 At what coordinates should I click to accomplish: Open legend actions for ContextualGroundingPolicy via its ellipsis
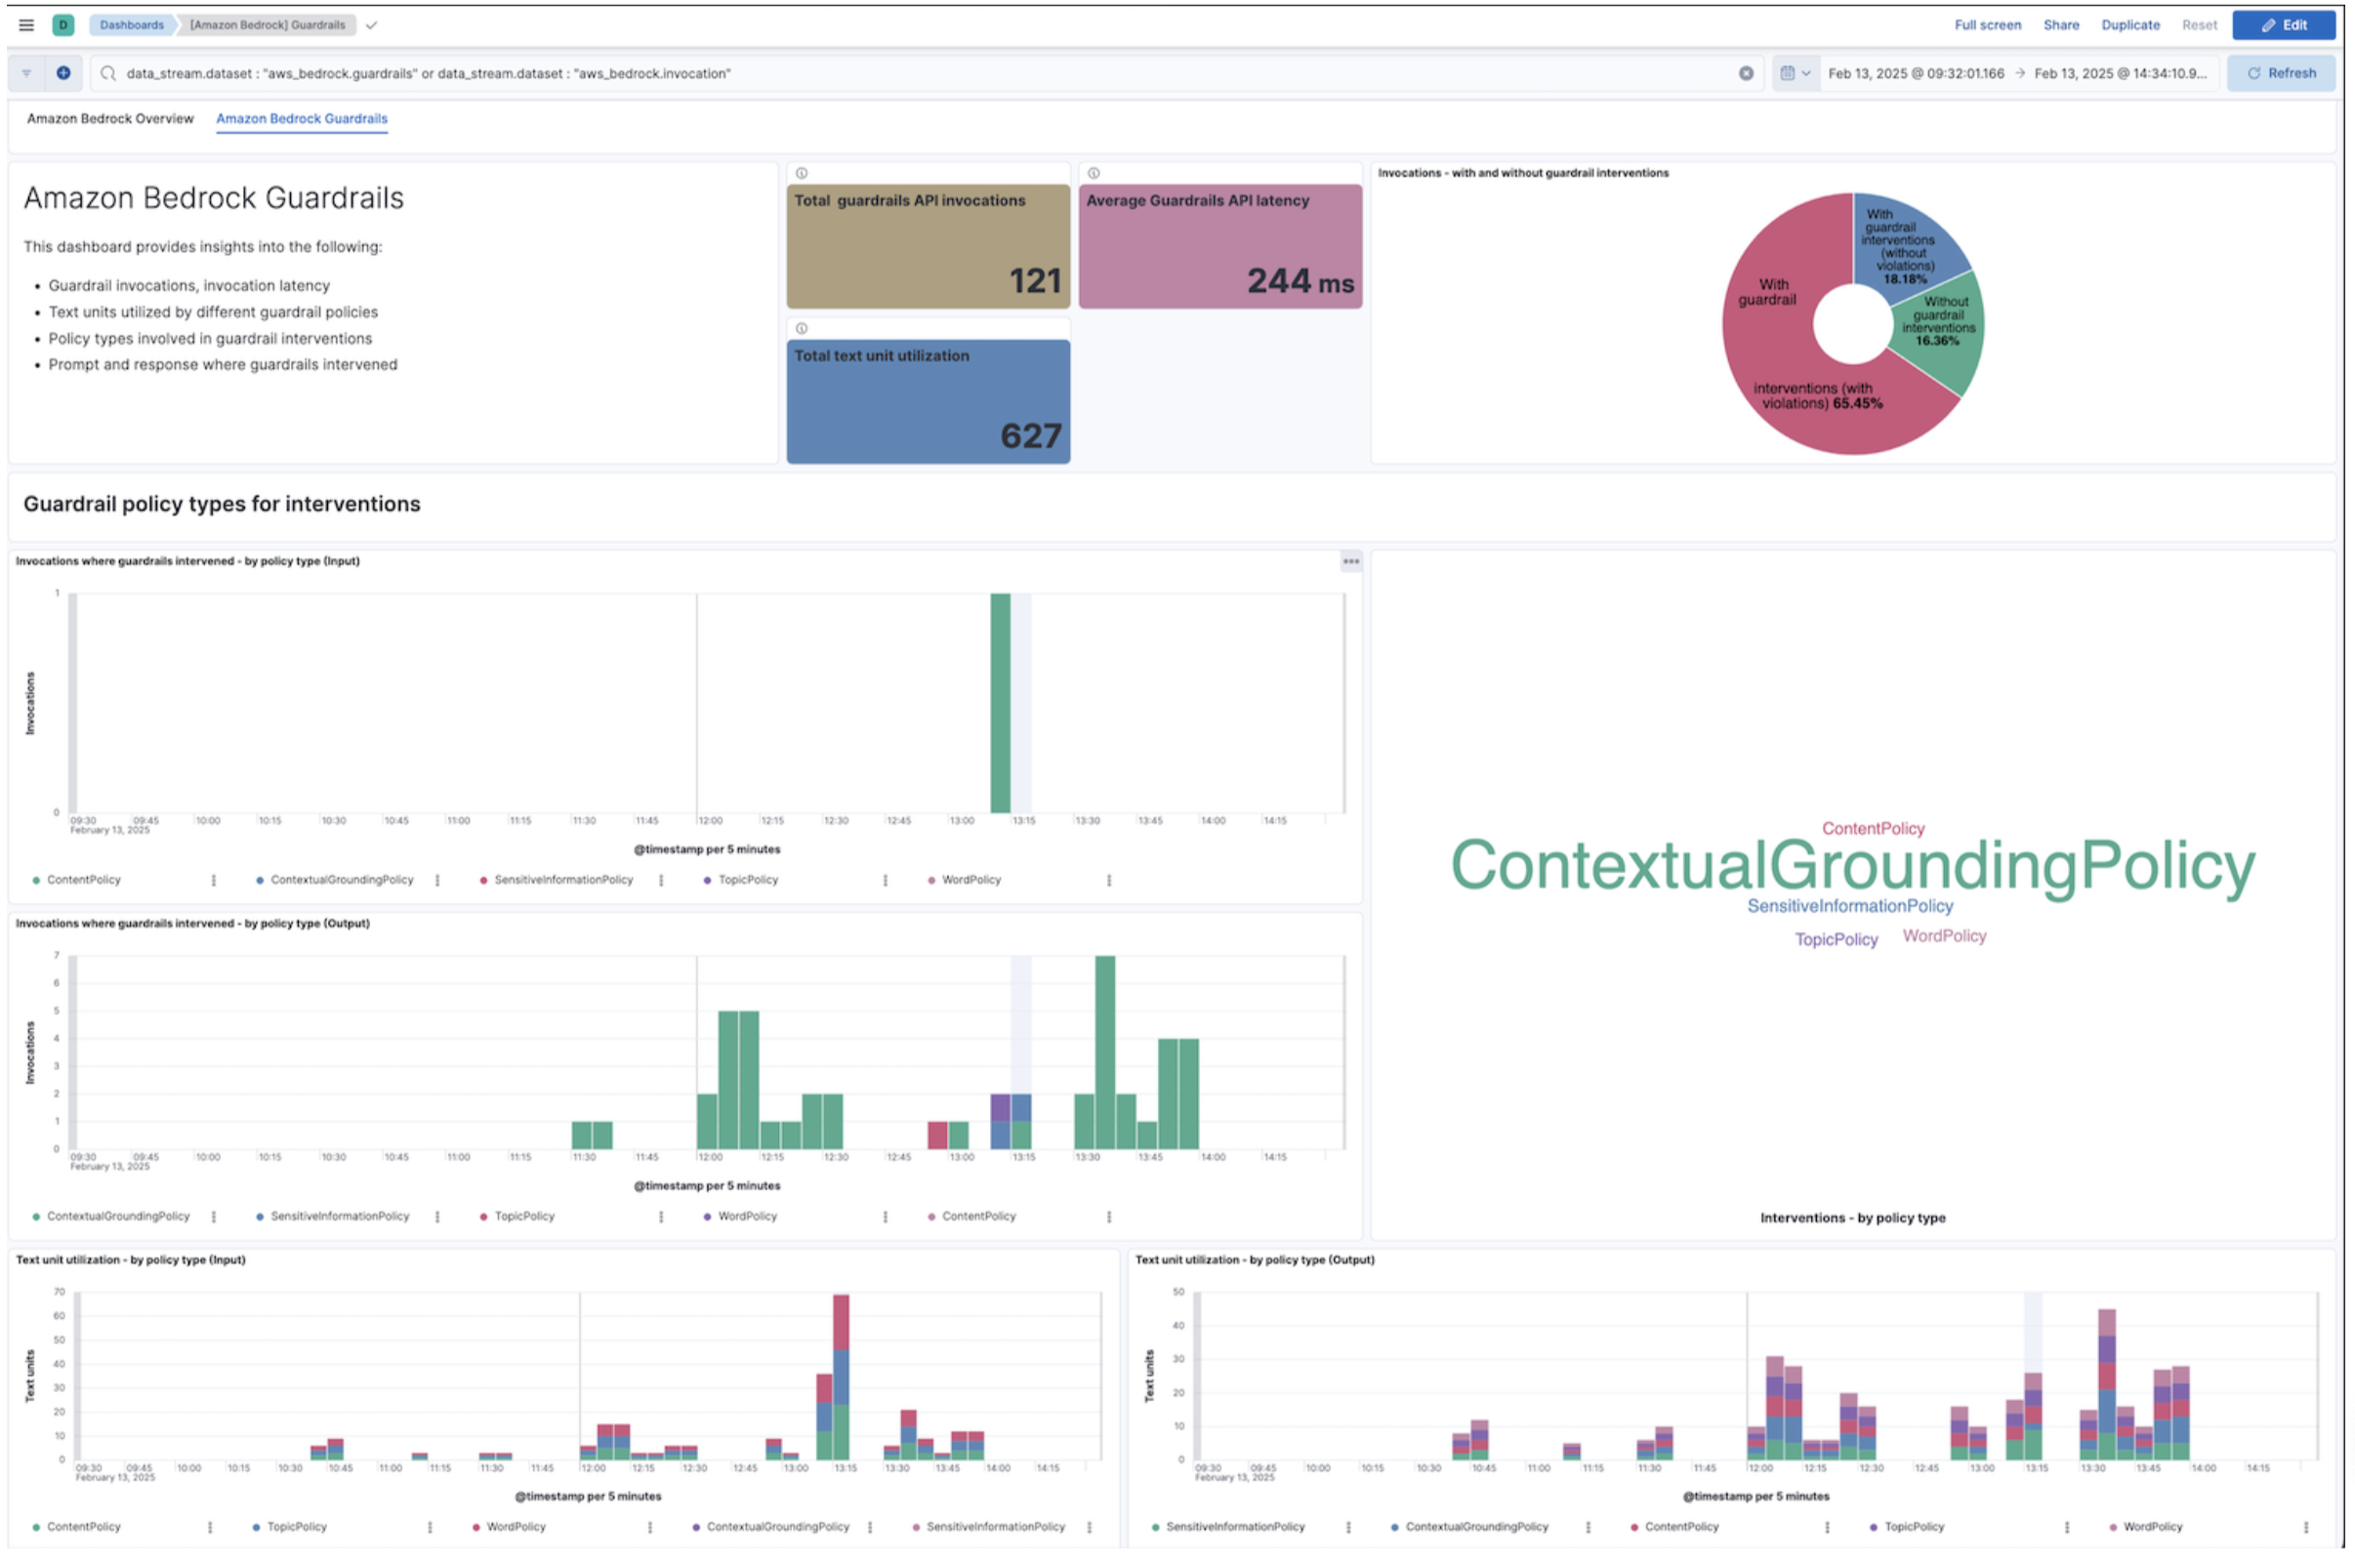437,880
